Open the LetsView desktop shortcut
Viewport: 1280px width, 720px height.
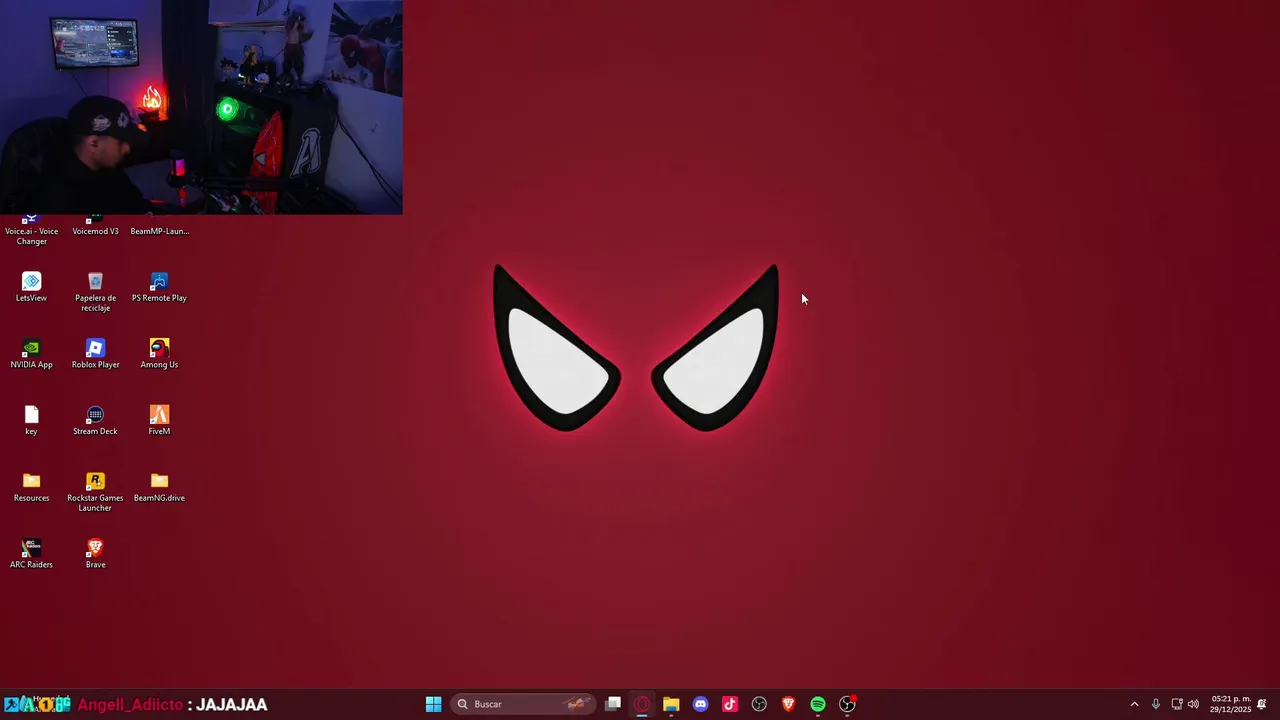pyautogui.click(x=31, y=287)
